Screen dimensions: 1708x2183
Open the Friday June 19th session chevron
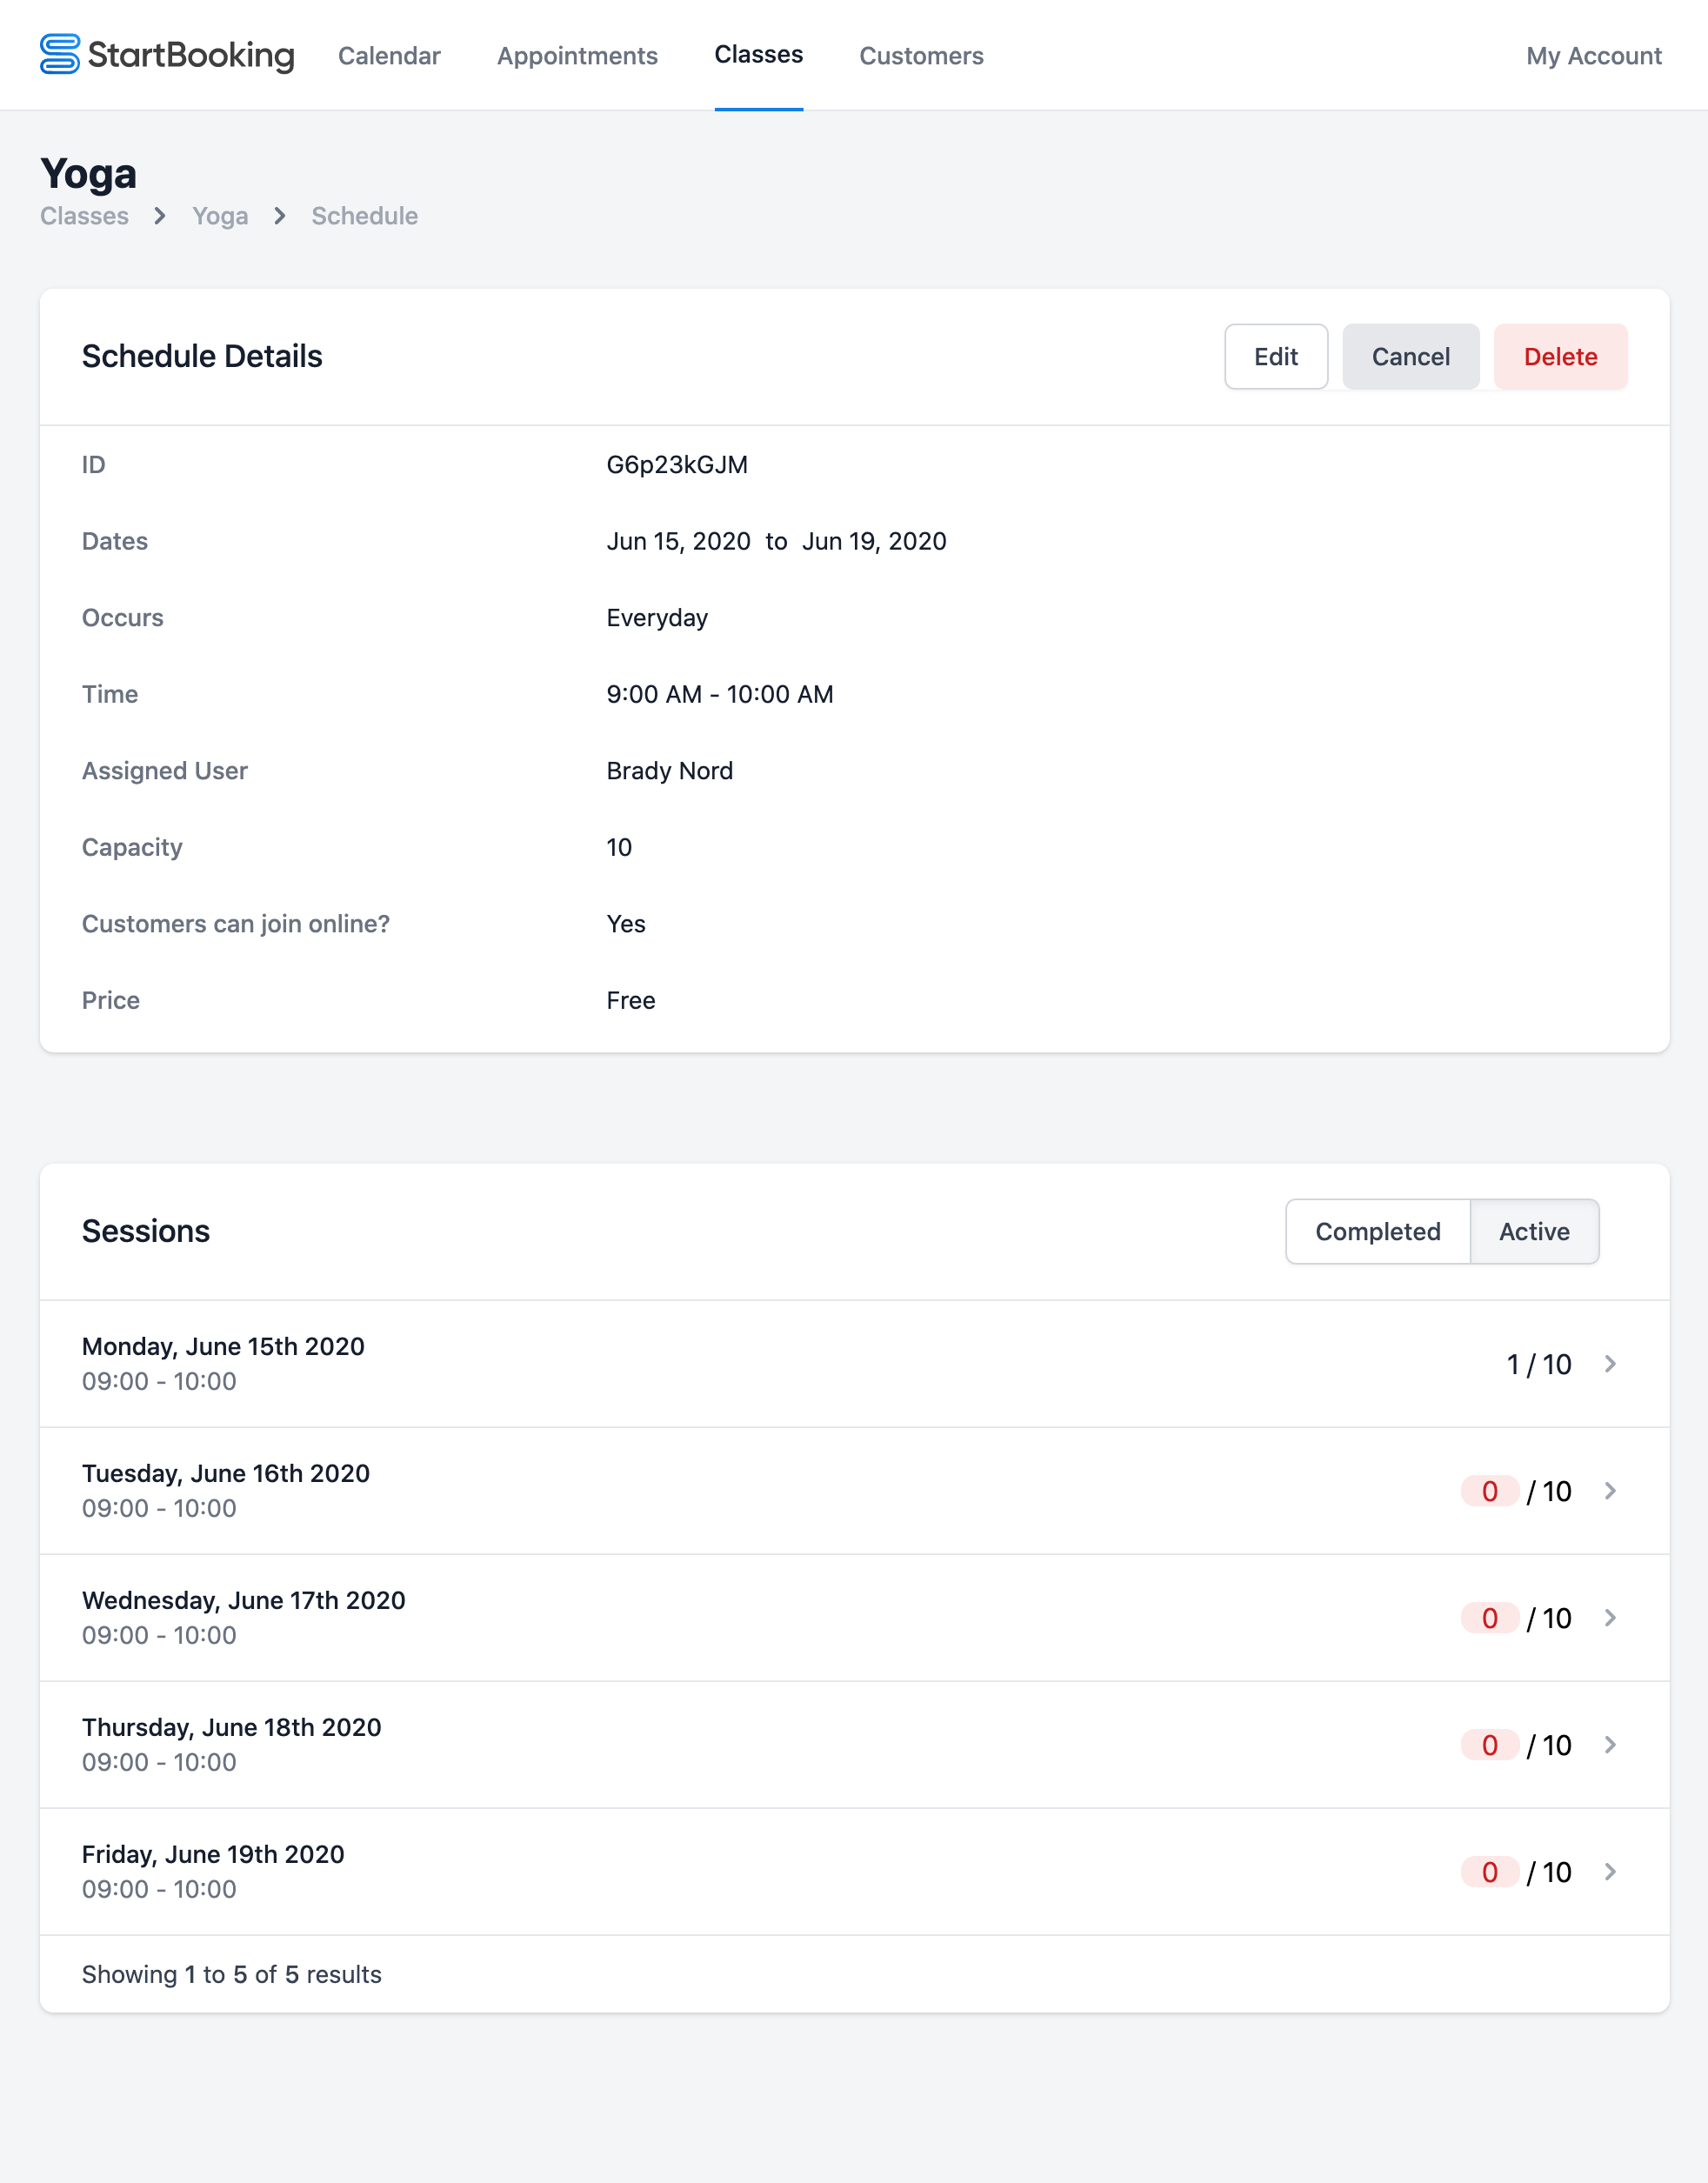tap(1610, 1872)
